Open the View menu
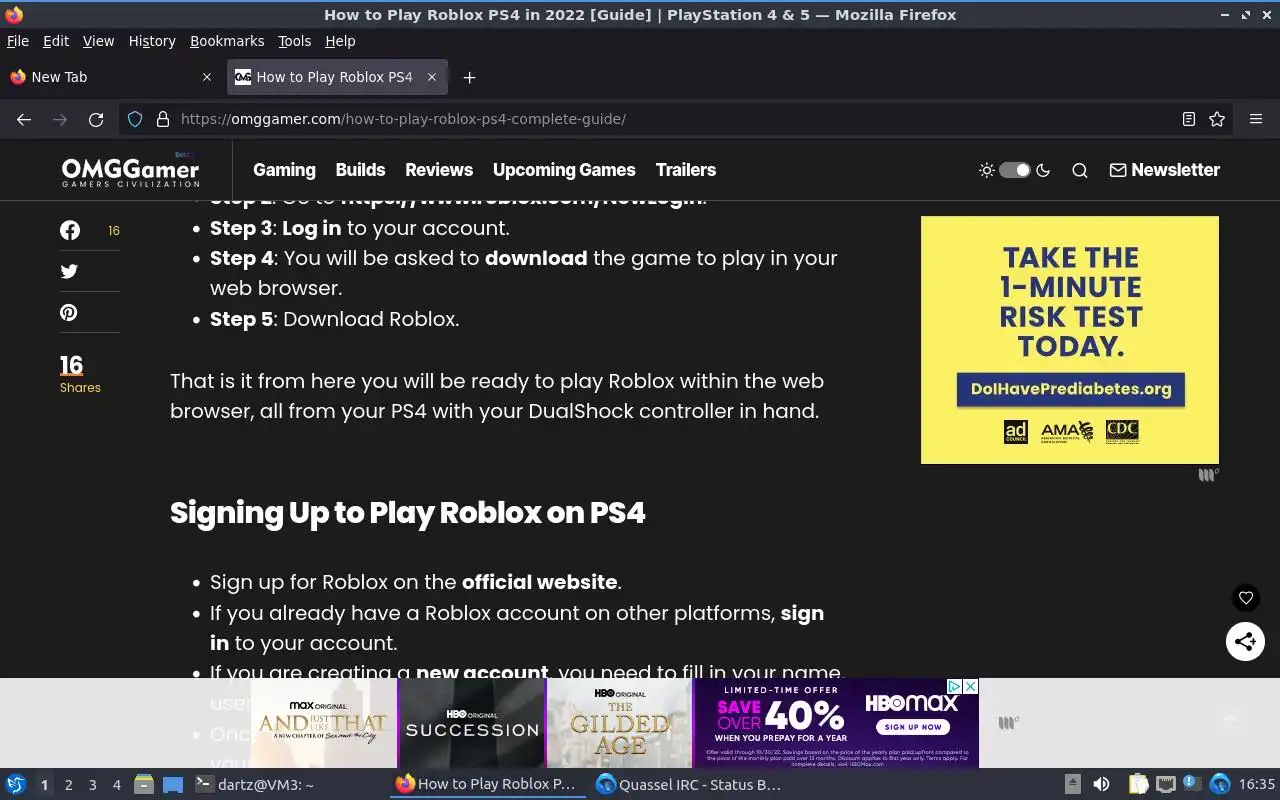Image resolution: width=1280 pixels, height=800 pixels. click(98, 41)
